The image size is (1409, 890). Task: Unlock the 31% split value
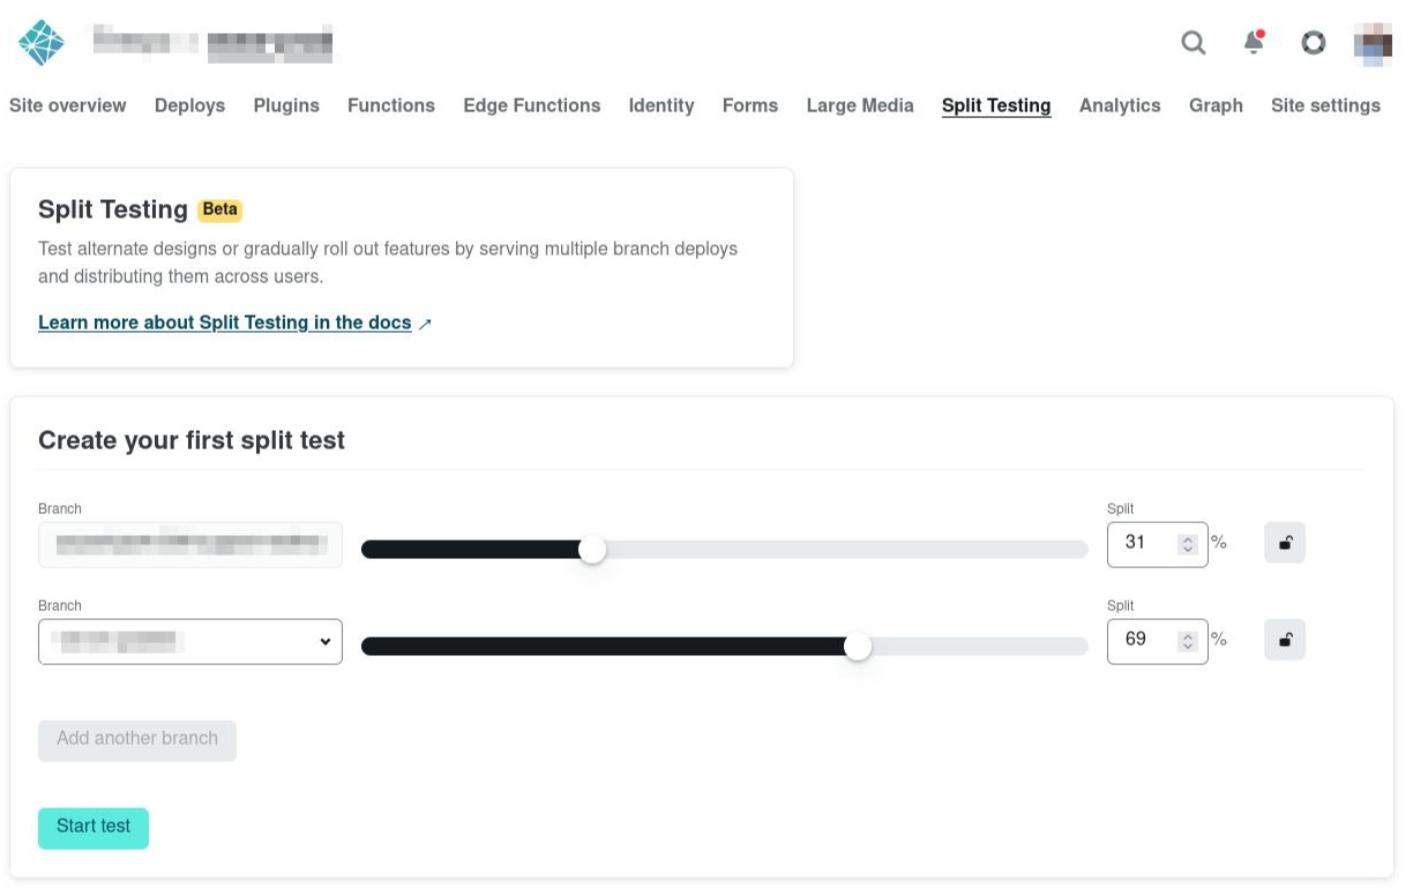coord(1286,543)
